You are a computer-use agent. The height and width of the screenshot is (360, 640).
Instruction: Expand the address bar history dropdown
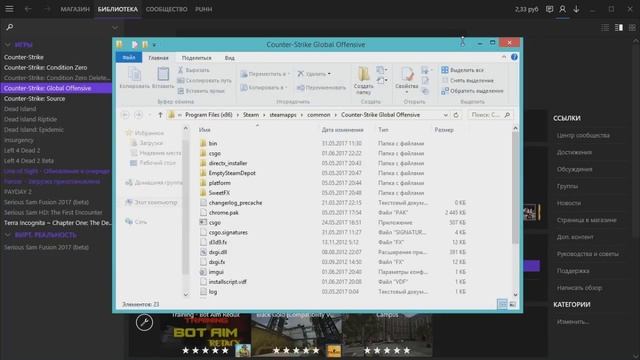[445, 115]
